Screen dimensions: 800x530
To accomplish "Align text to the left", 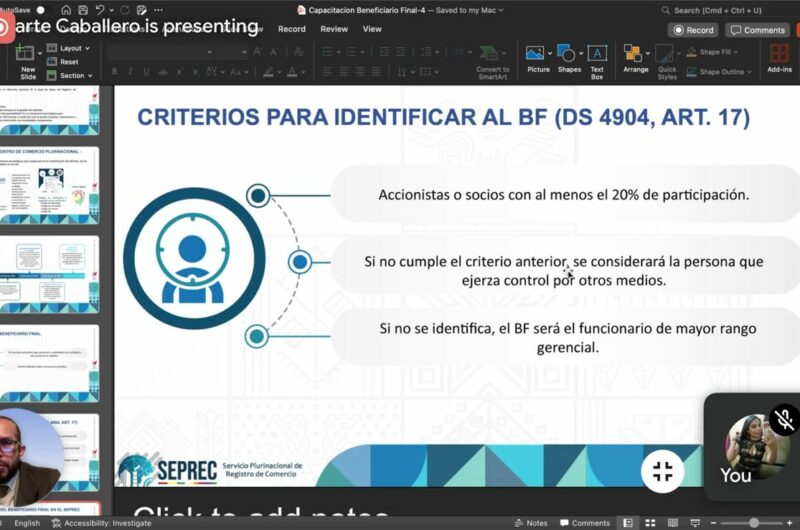I will (x=327, y=72).
